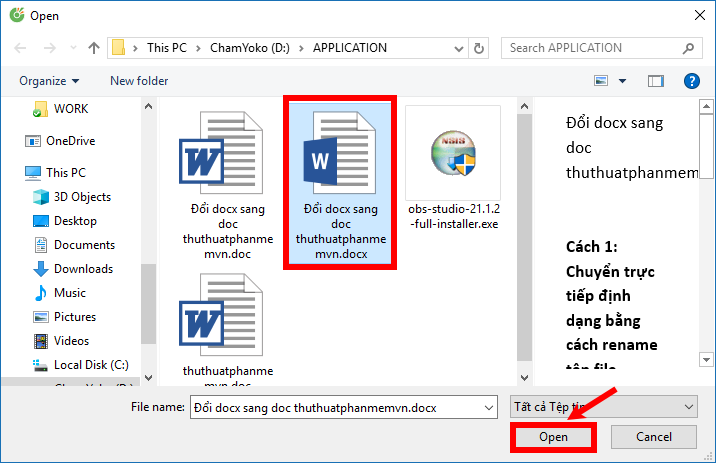
Task: Go up one folder level arrow
Action: tap(94, 48)
